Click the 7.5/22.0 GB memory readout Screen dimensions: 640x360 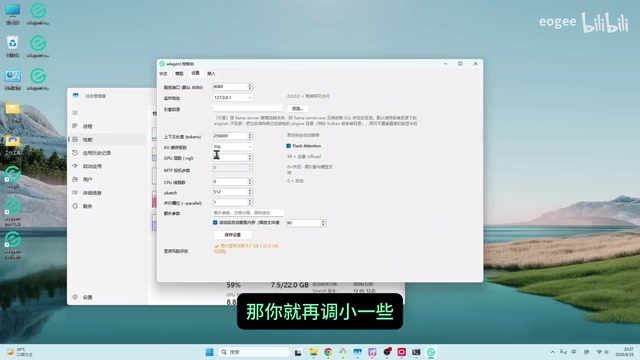(x=289, y=285)
